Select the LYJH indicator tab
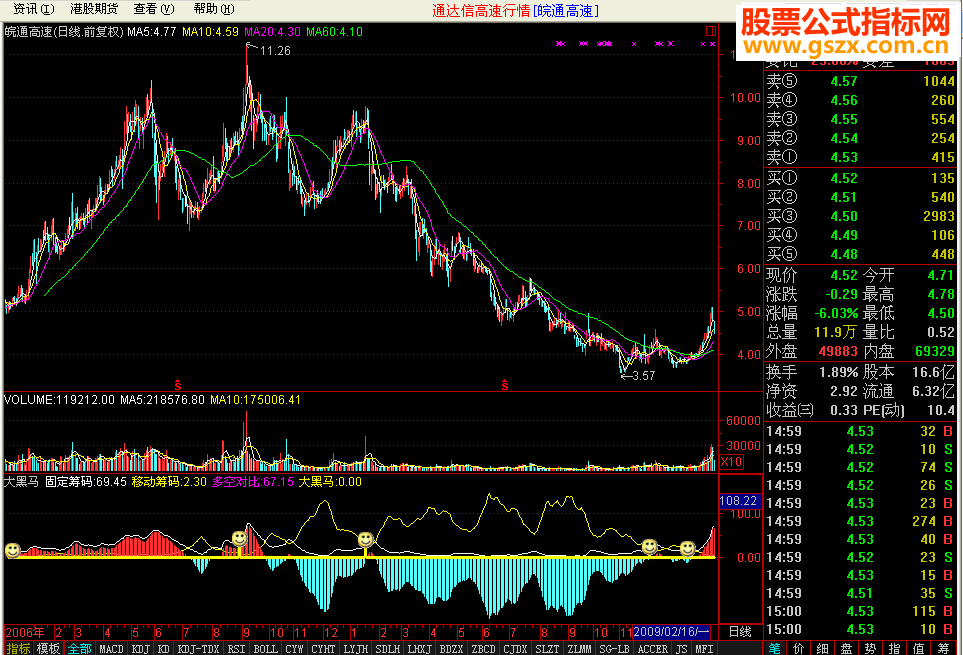This screenshot has height=655, width=963. click(356, 648)
